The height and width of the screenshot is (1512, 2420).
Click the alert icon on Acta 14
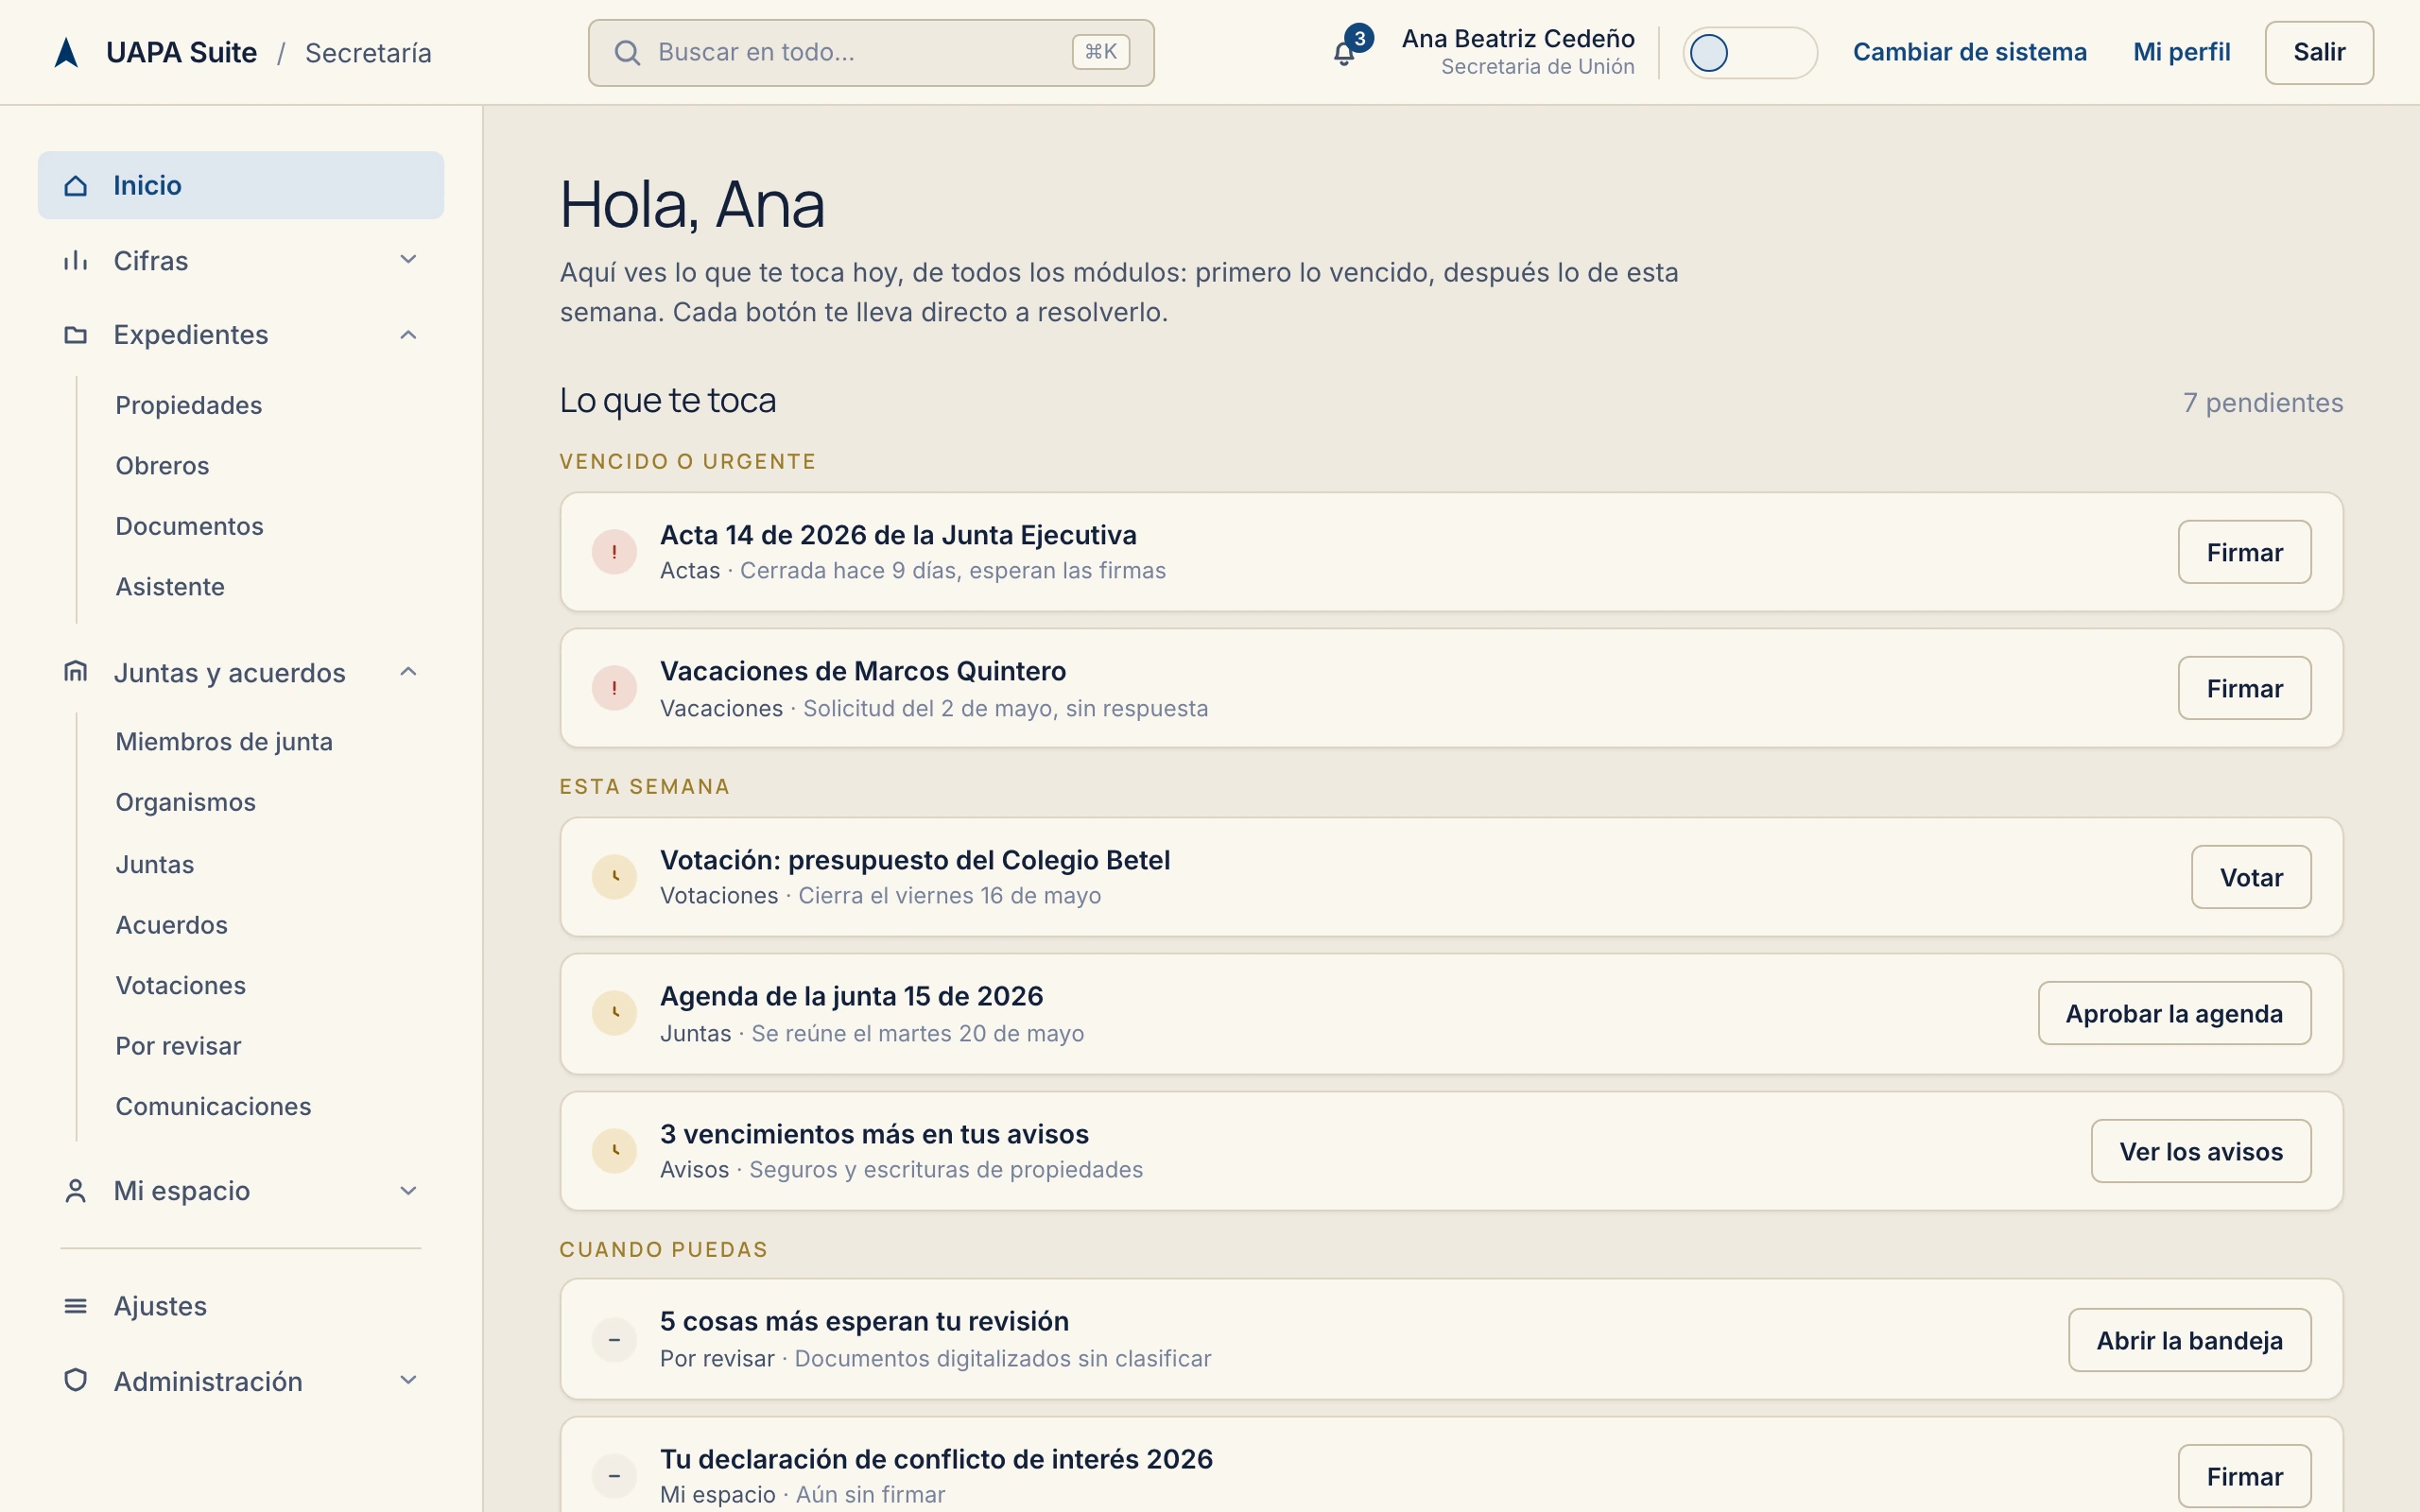[x=614, y=552]
